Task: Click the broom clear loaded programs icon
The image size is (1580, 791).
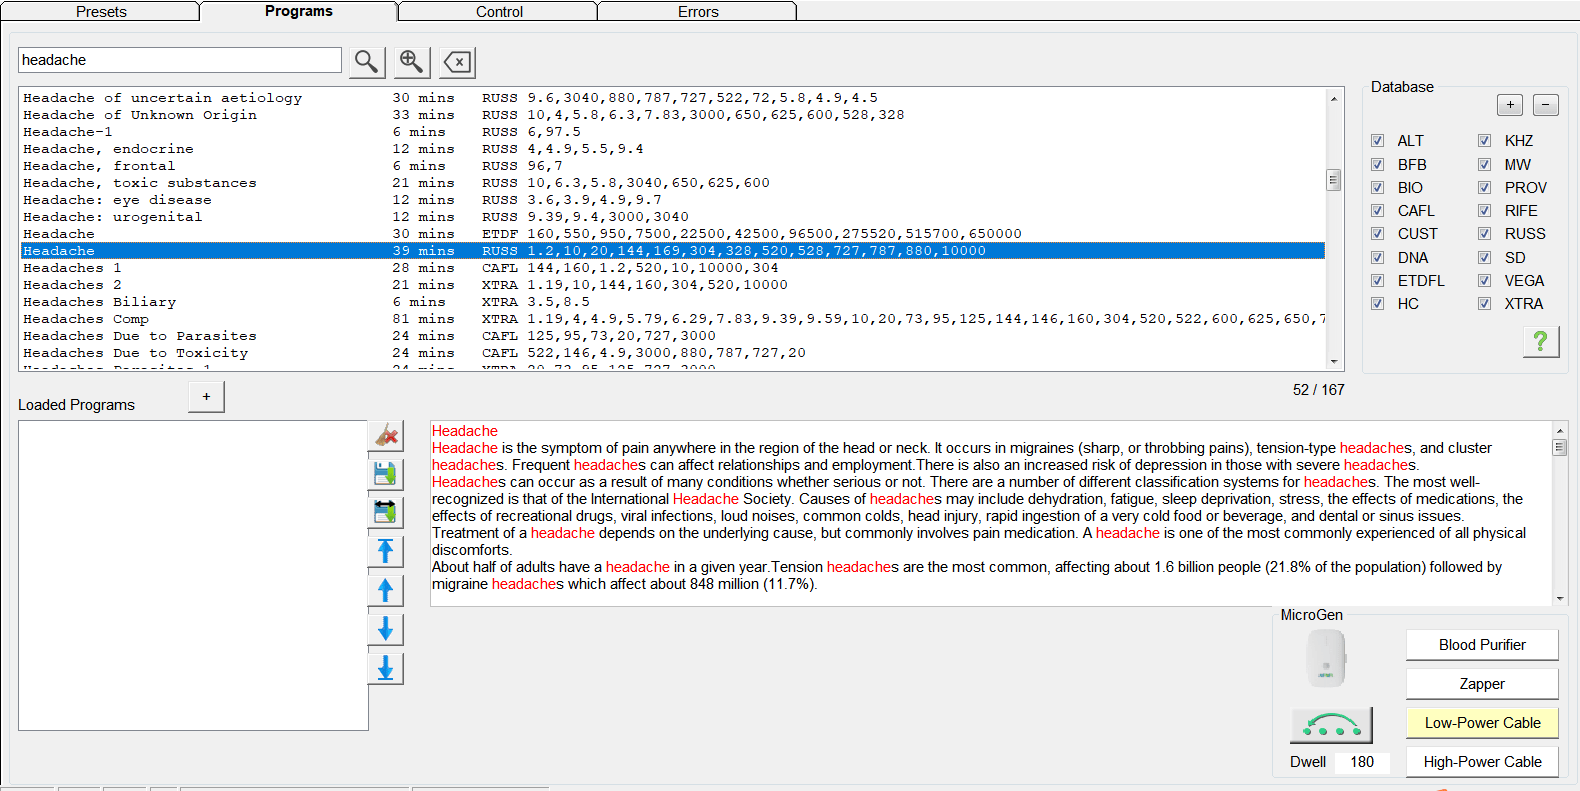Action: (x=386, y=436)
